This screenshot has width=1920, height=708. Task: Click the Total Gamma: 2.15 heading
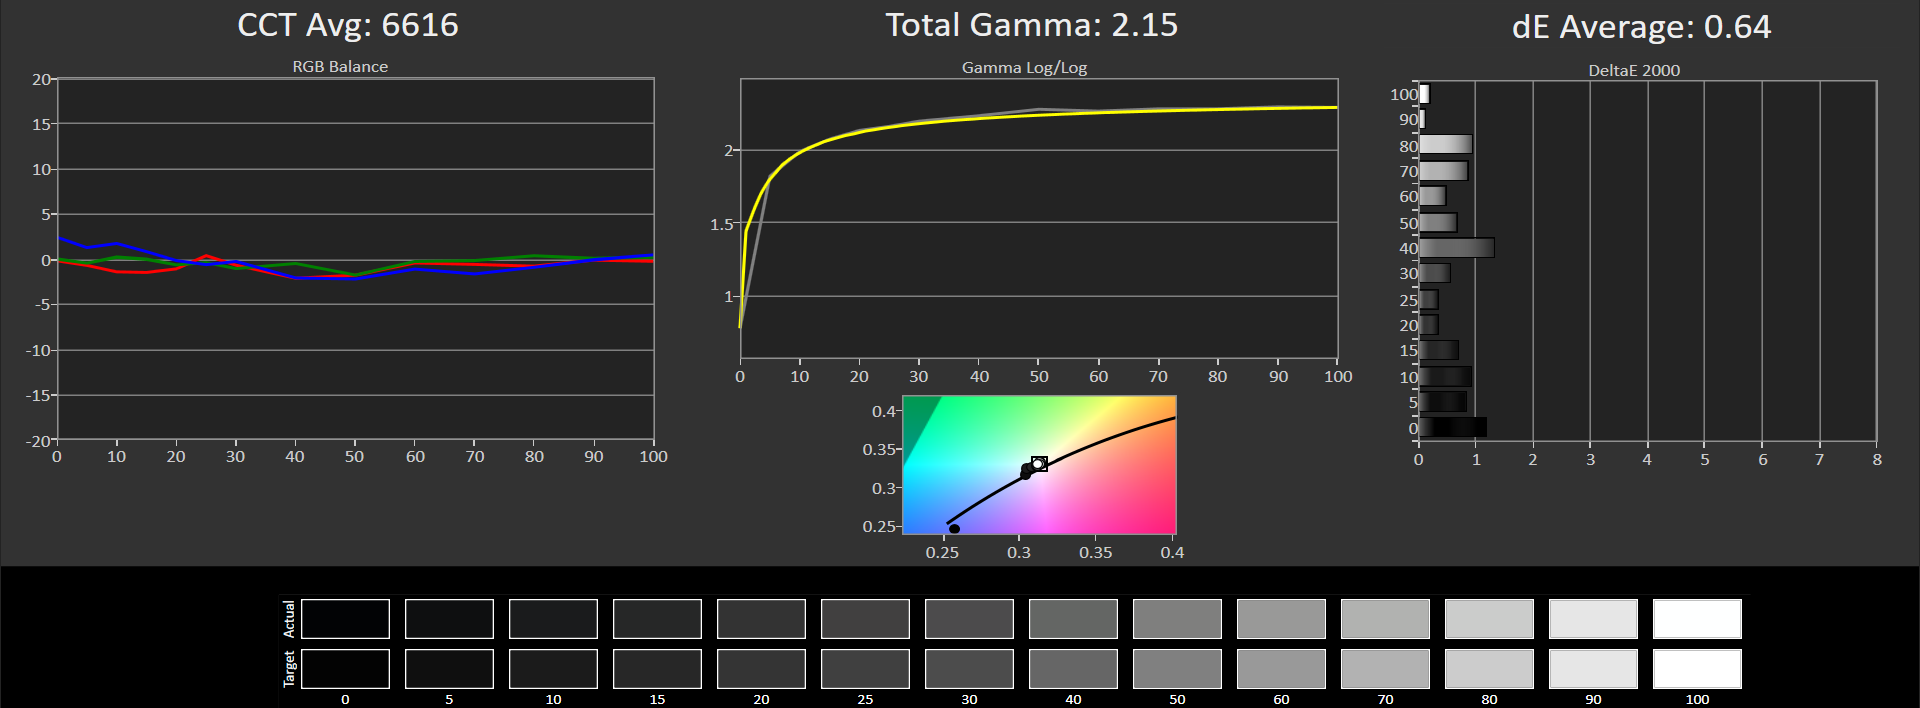pyautogui.click(x=1032, y=25)
